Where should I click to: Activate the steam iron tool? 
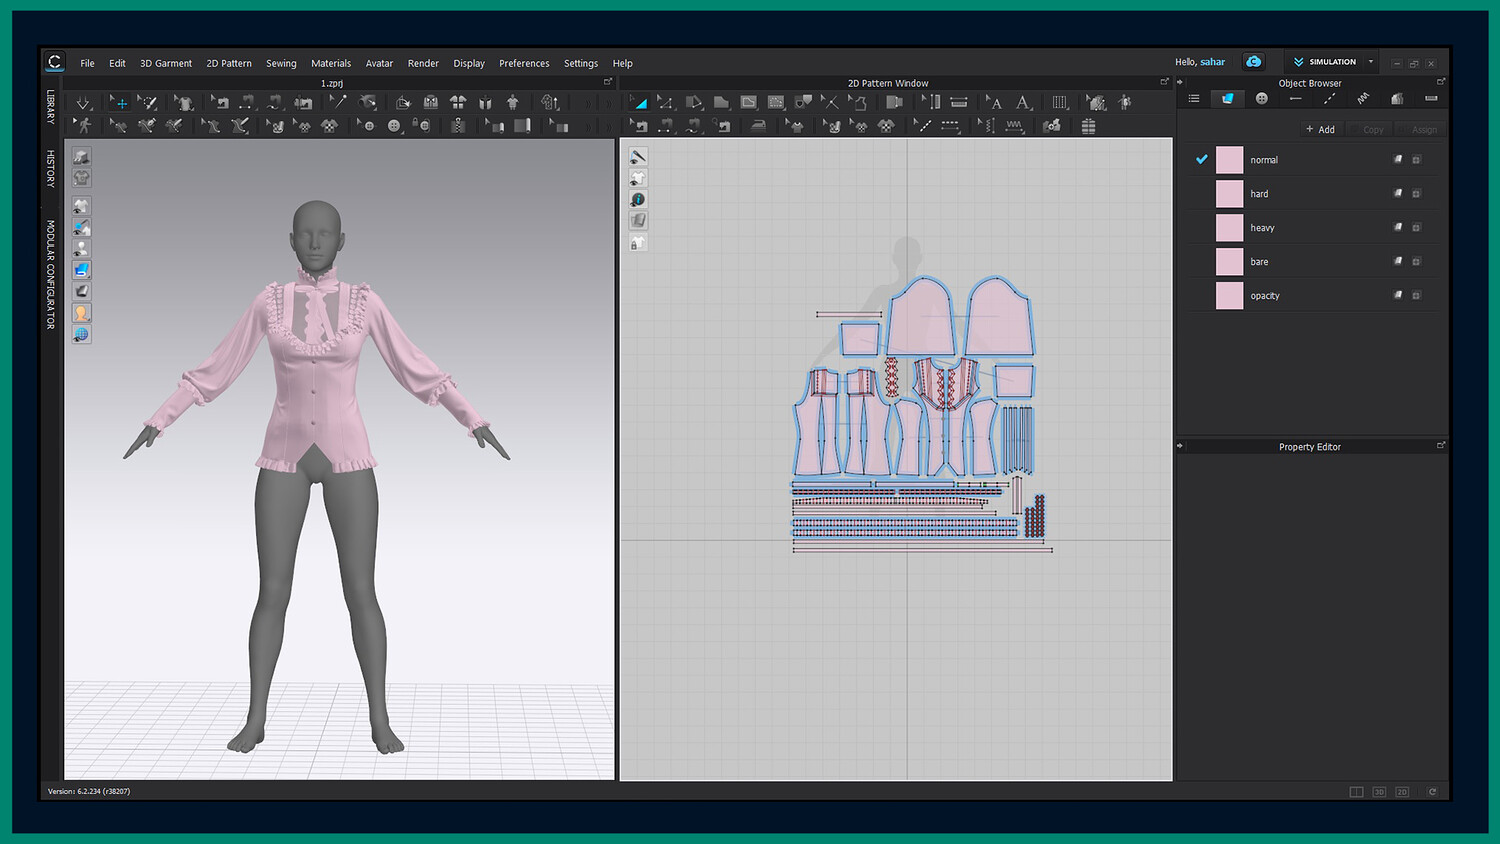click(x=758, y=126)
